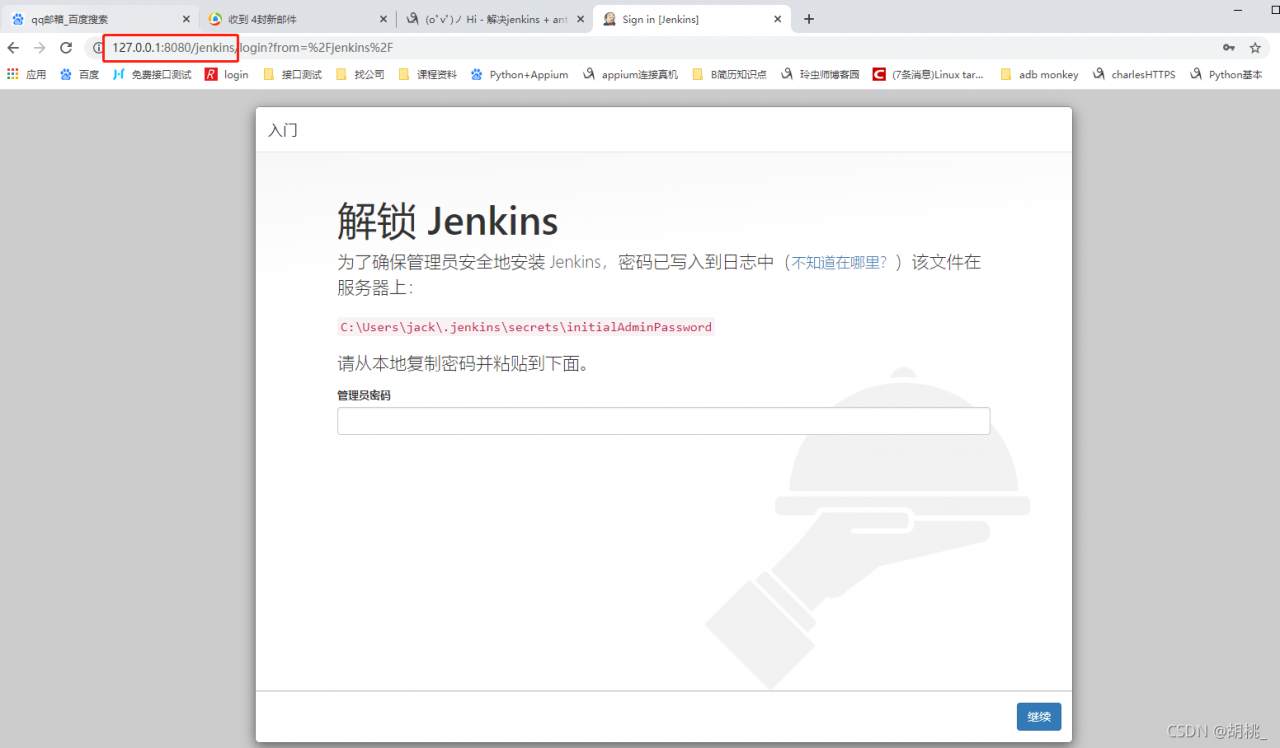Close the 解决jenkins tab

[x=580, y=19]
